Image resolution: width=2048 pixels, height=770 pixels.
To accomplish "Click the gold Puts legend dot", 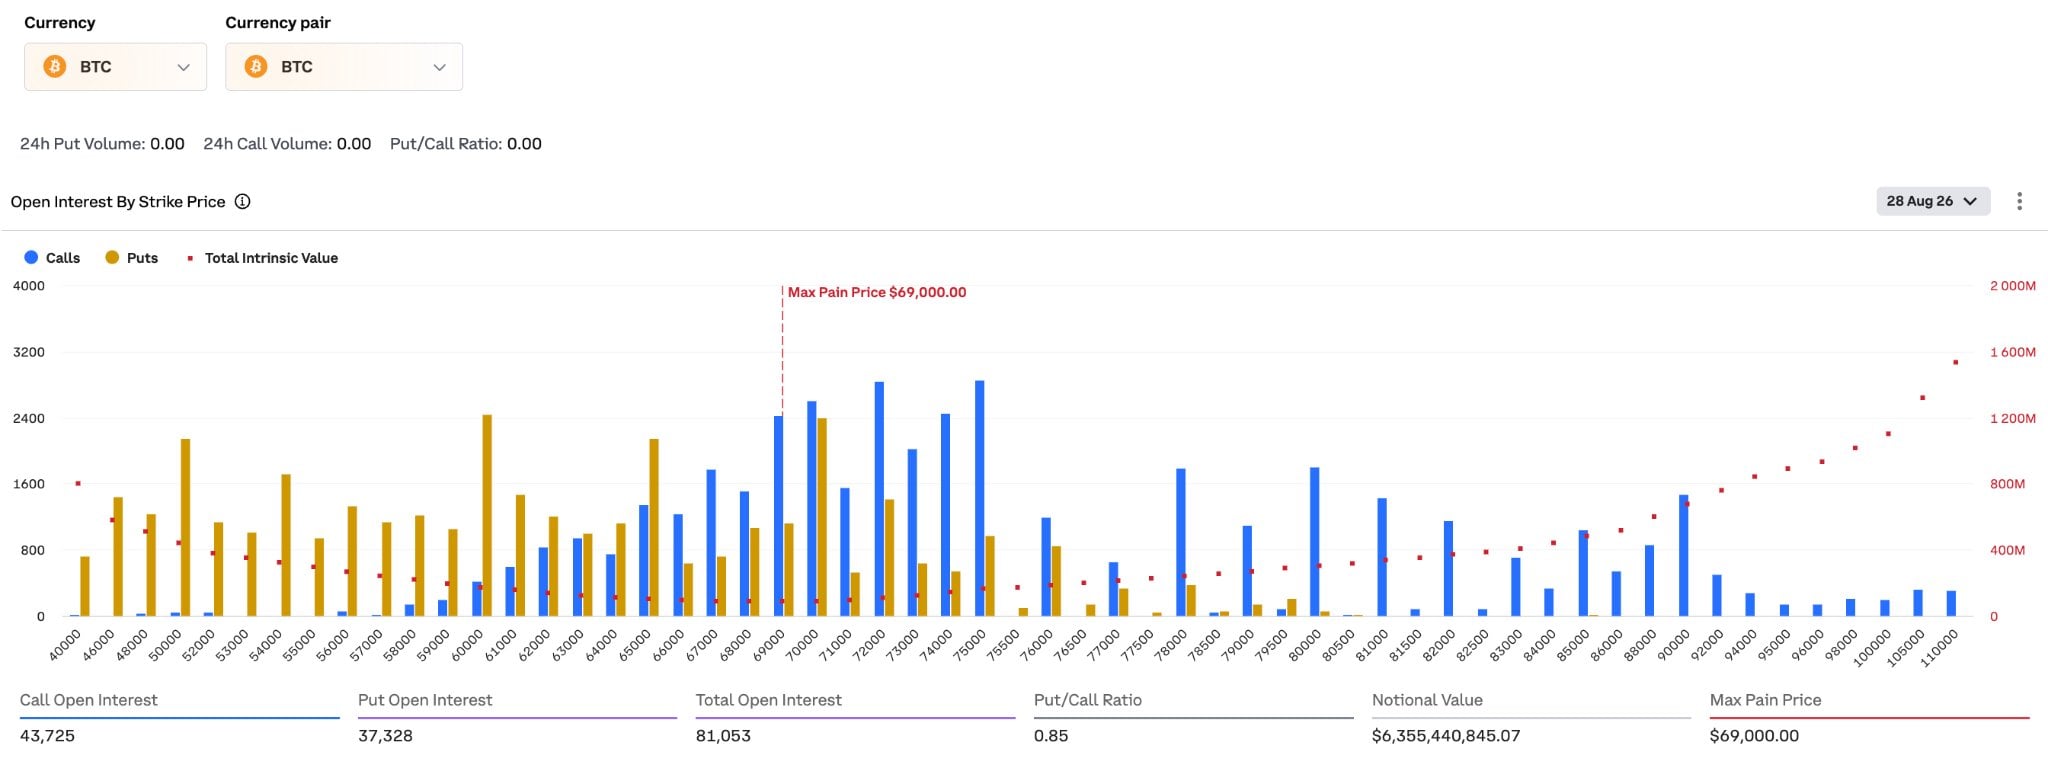I will [112, 257].
